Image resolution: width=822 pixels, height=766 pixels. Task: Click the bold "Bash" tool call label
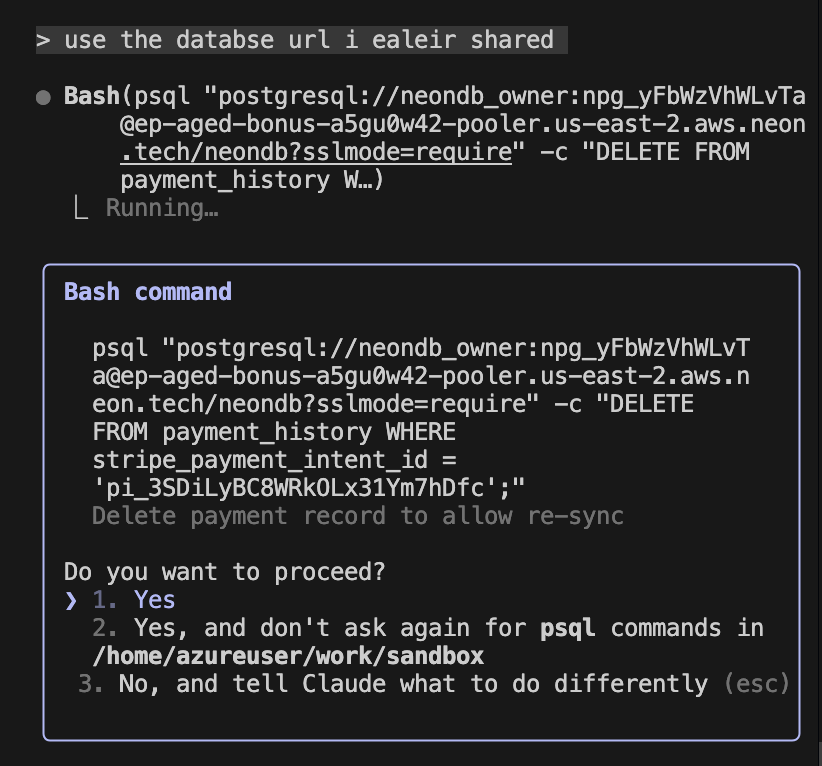tap(90, 97)
